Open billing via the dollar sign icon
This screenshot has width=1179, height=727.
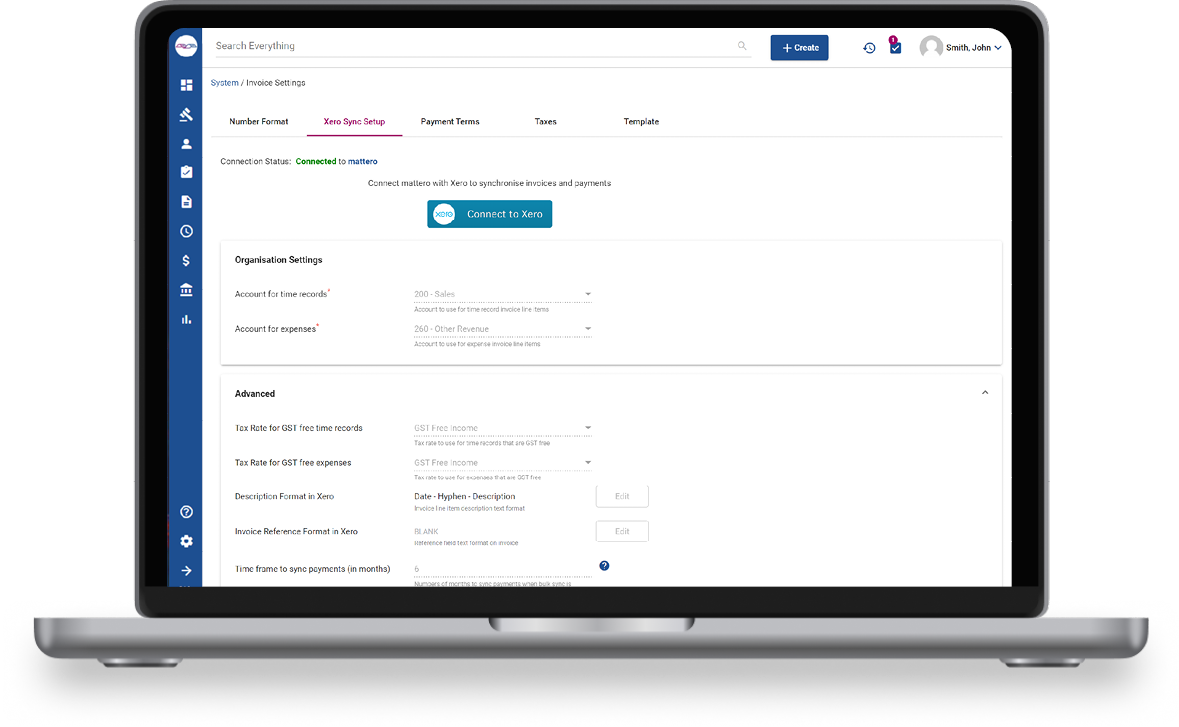pyautogui.click(x=186, y=261)
